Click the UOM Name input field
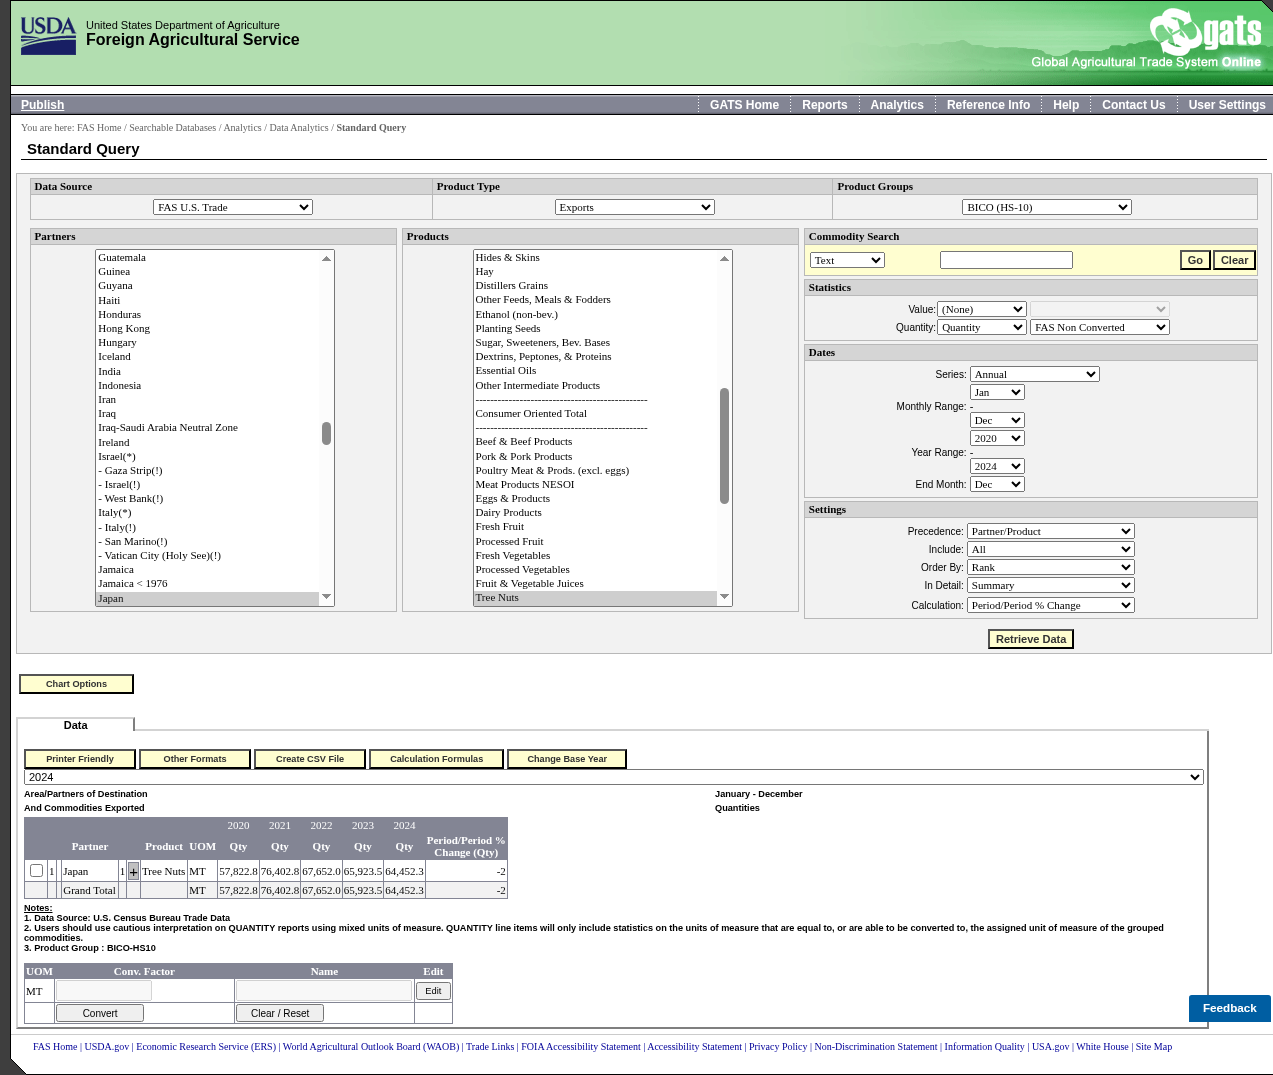Screen dimensions: 1273x1075 pos(324,991)
